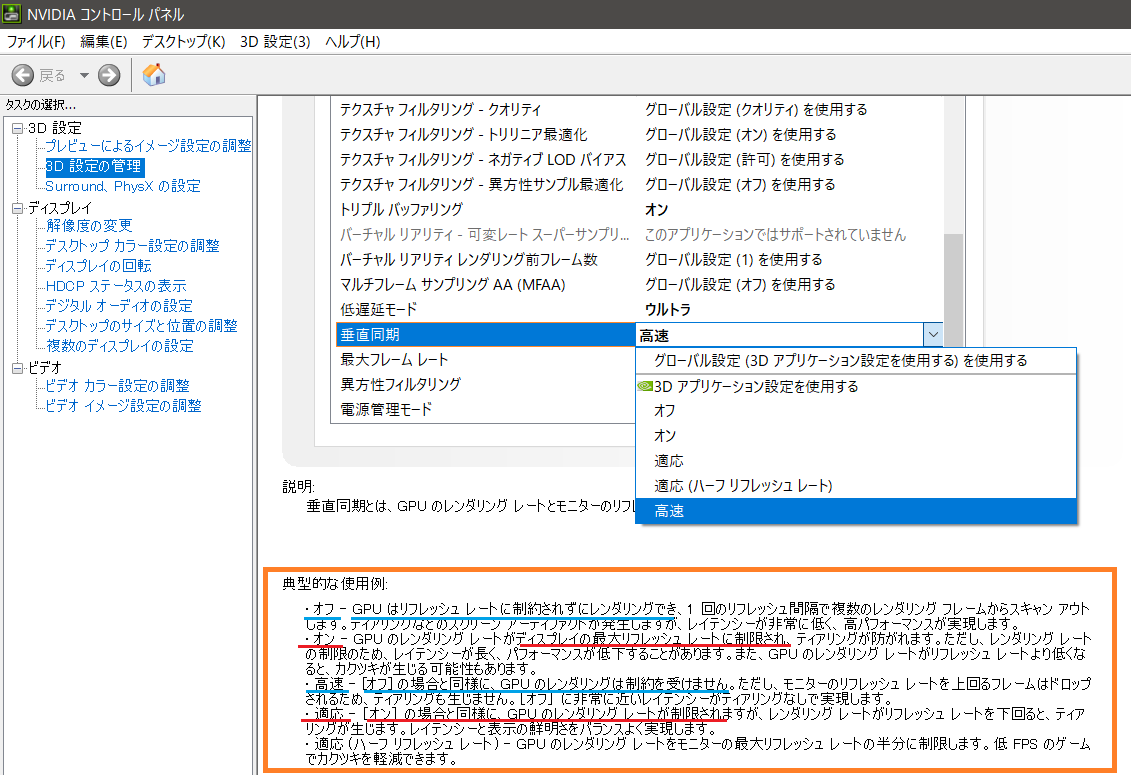Choose 適応 (ハーフ リフレッシュ レート) option
The image size is (1131, 775).
click(x=855, y=486)
